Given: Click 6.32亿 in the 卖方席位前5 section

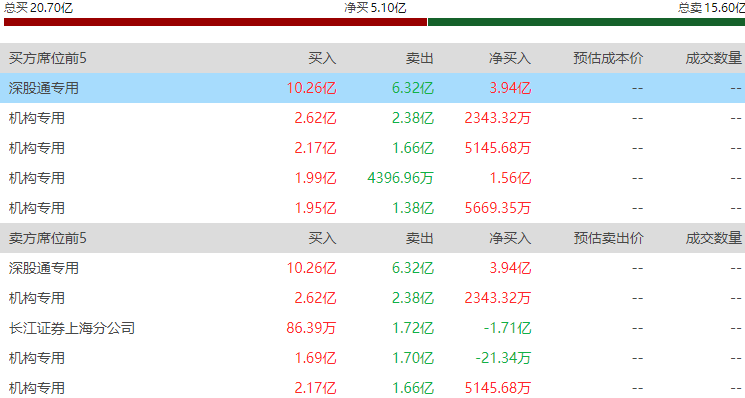Looking at the screenshot, I should pyautogui.click(x=413, y=268).
